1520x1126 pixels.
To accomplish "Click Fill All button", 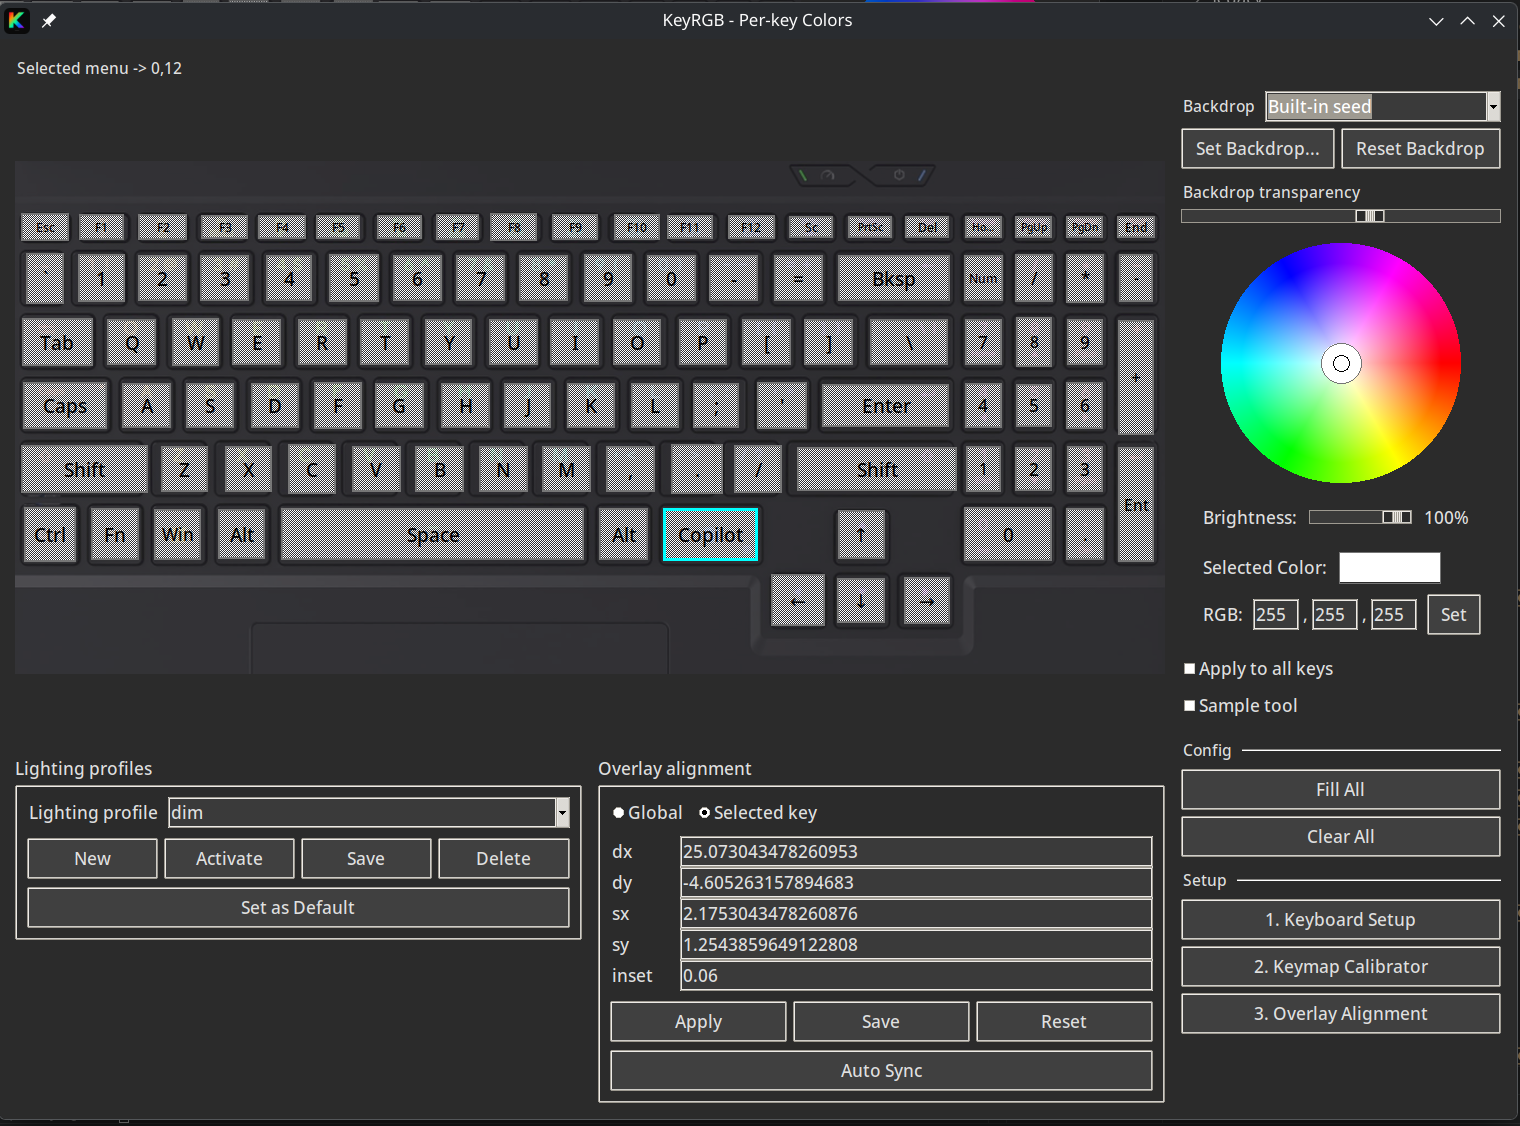I will point(1341,790).
